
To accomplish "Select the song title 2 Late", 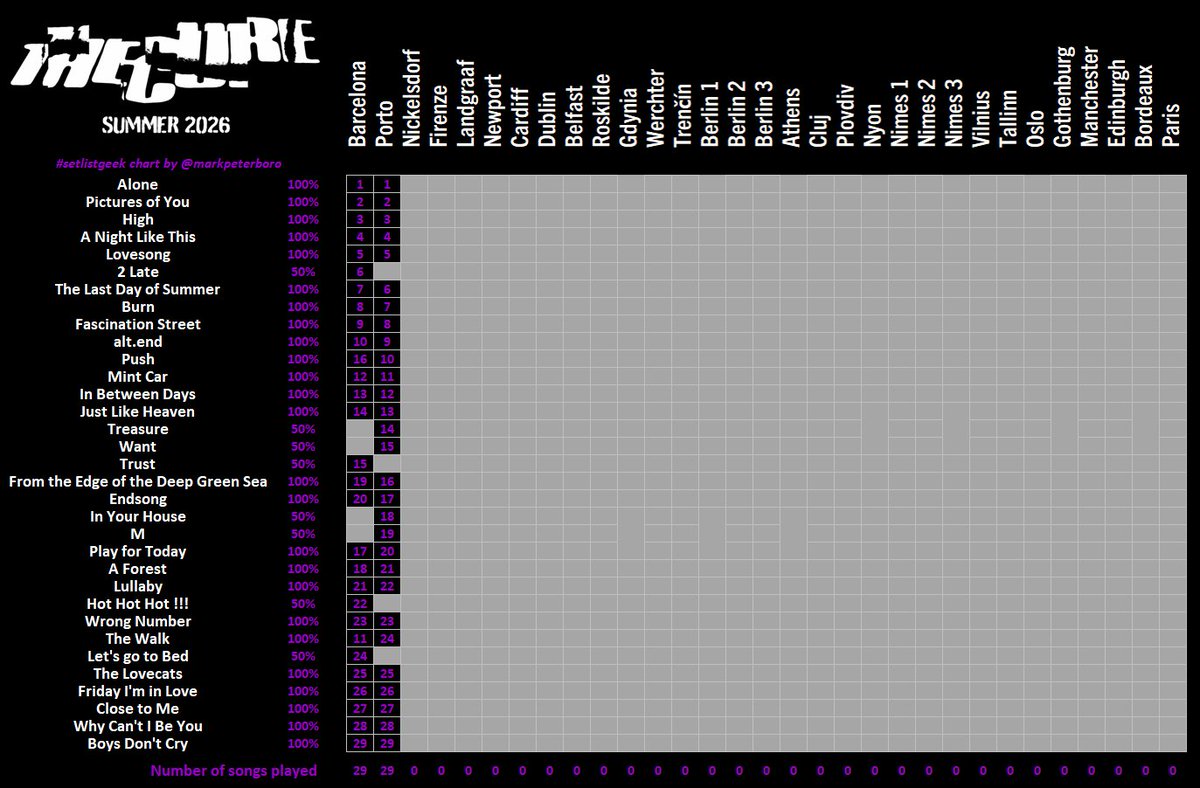I will [x=138, y=272].
